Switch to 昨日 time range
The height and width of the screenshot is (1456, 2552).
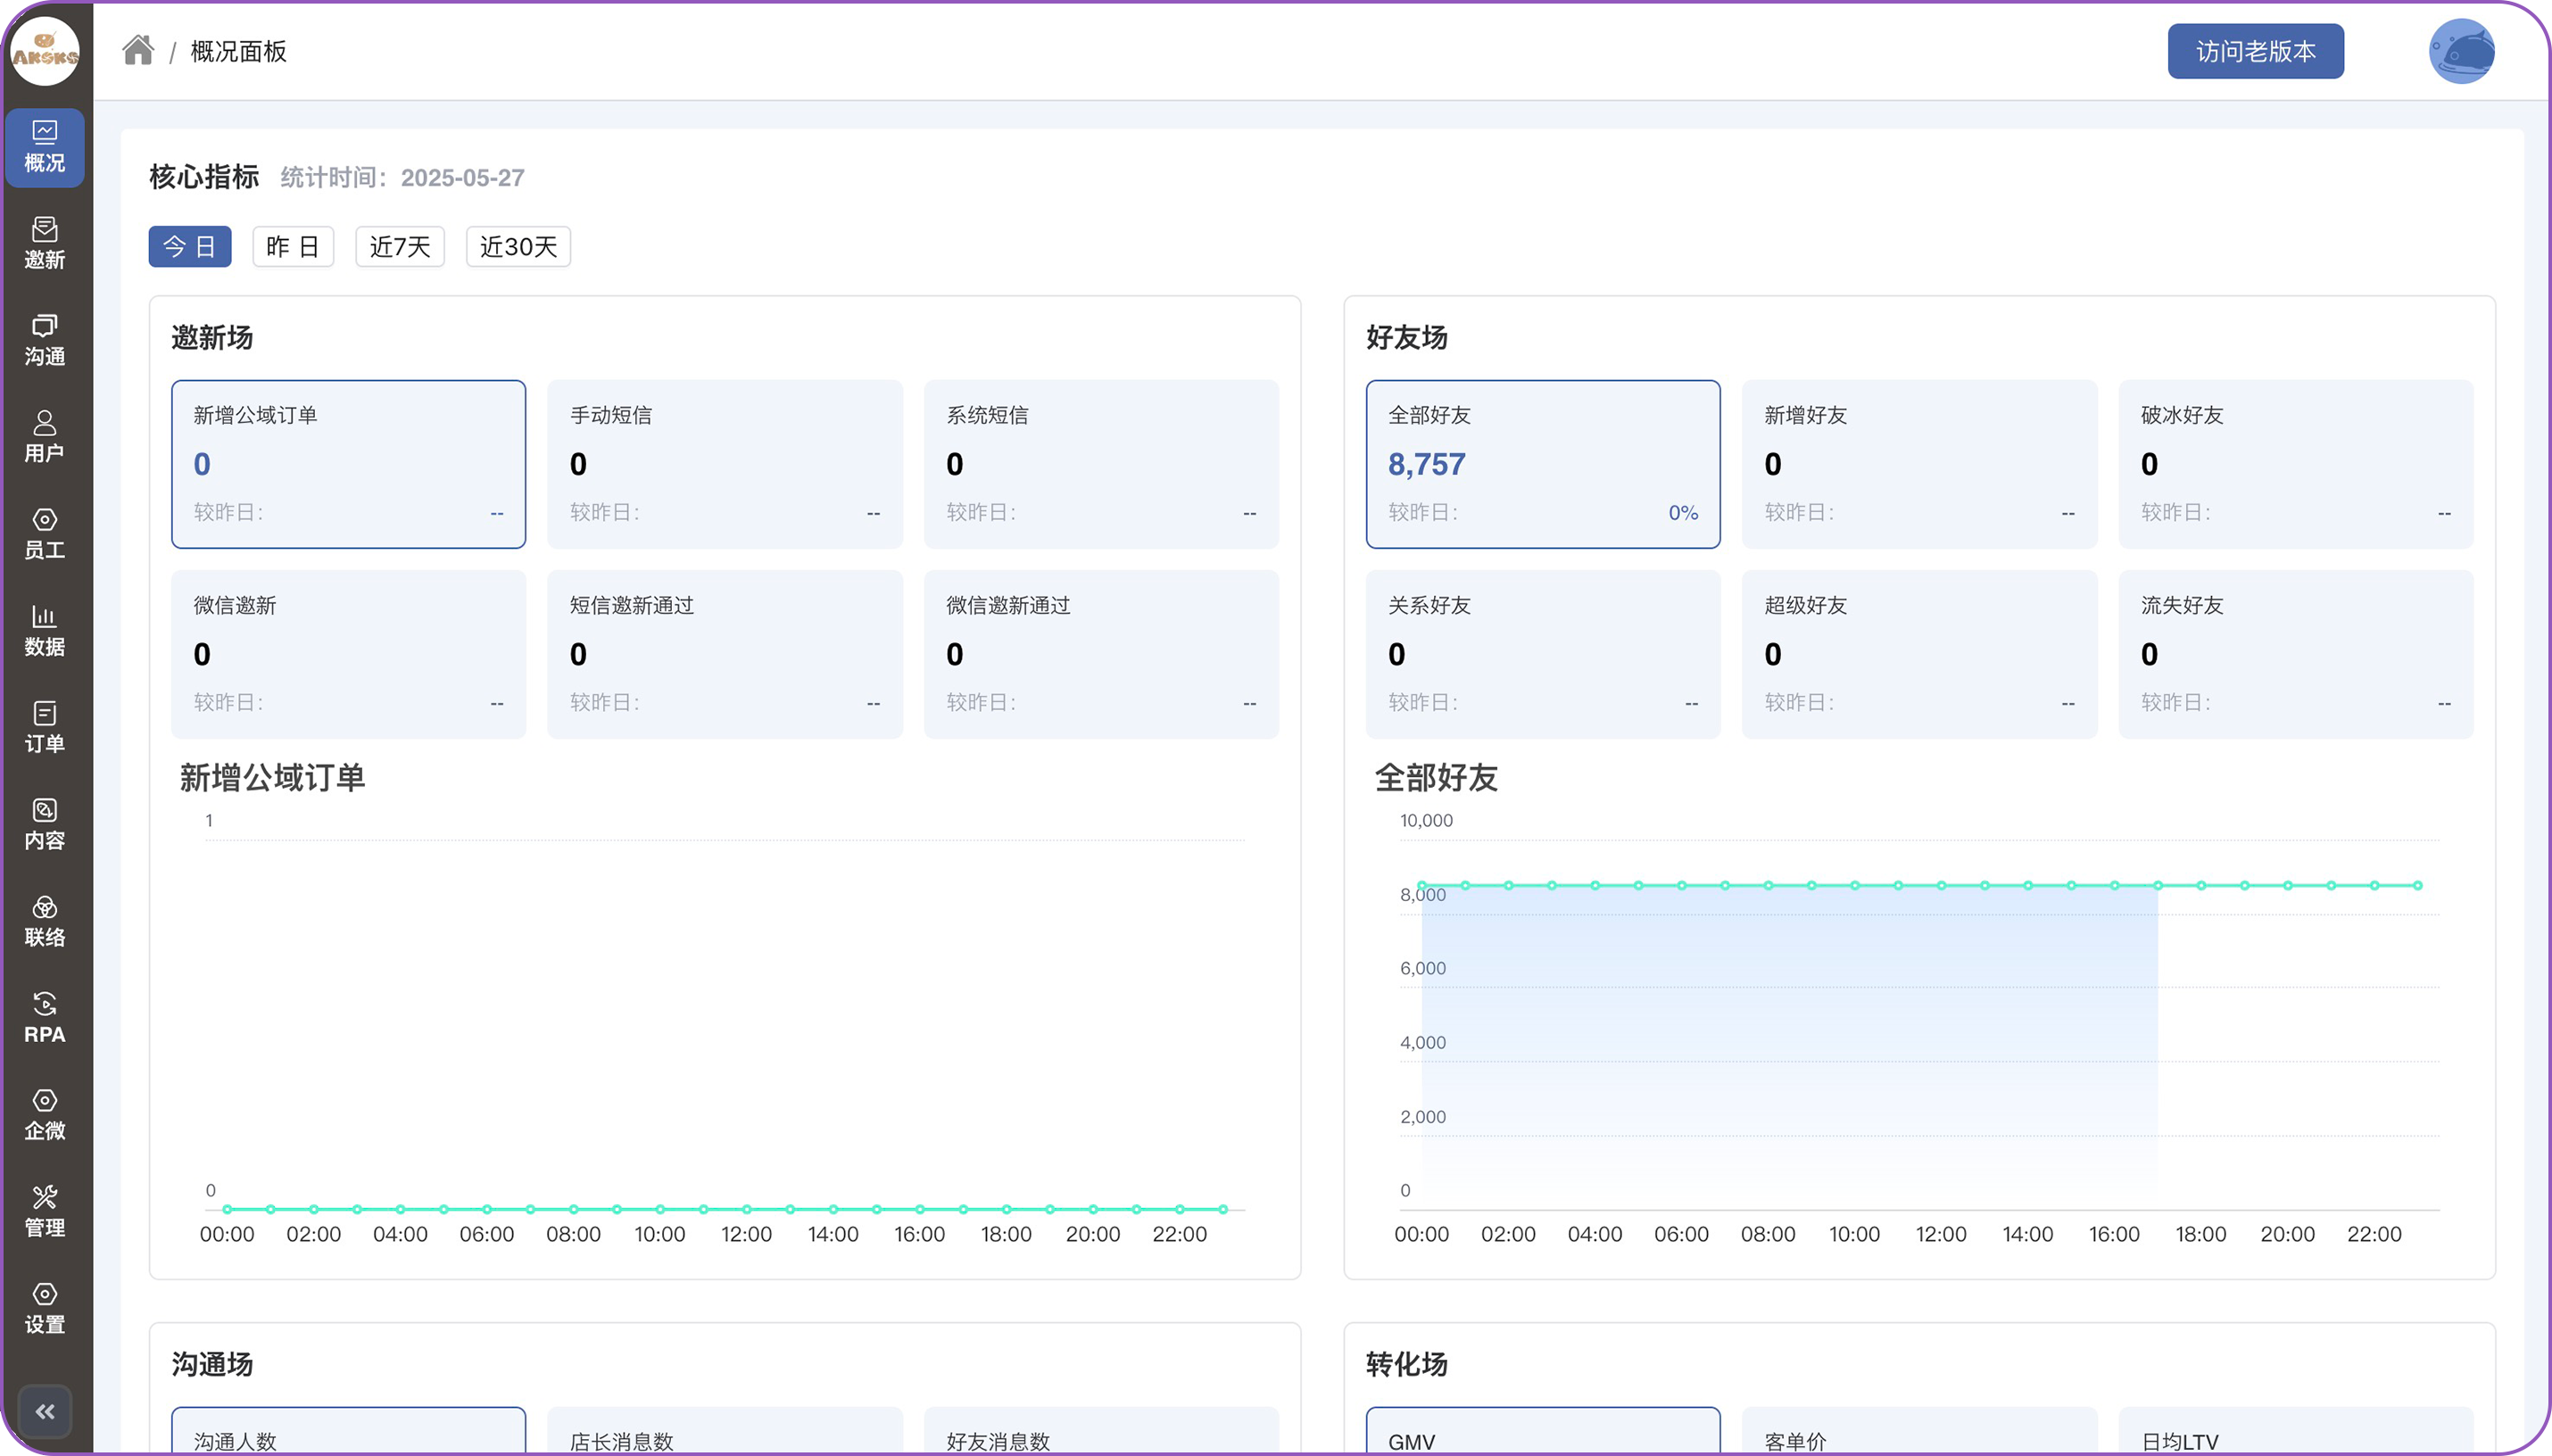click(x=292, y=247)
